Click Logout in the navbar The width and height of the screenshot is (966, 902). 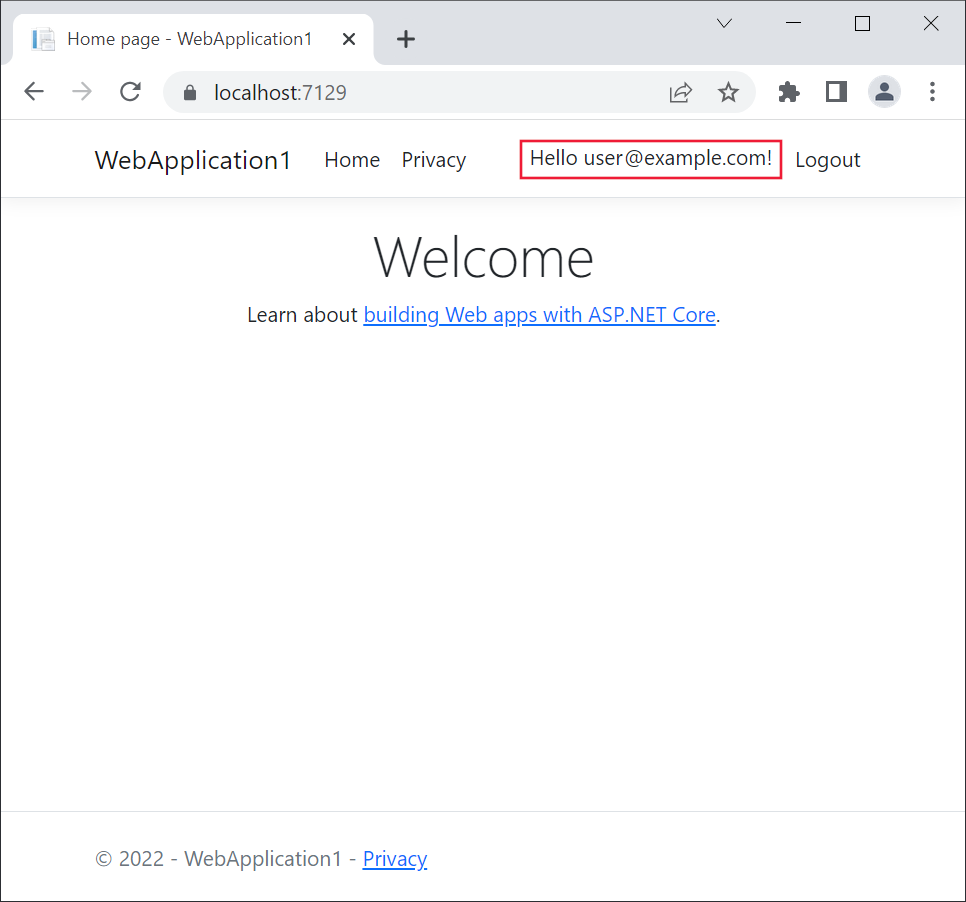pyautogui.click(x=827, y=159)
